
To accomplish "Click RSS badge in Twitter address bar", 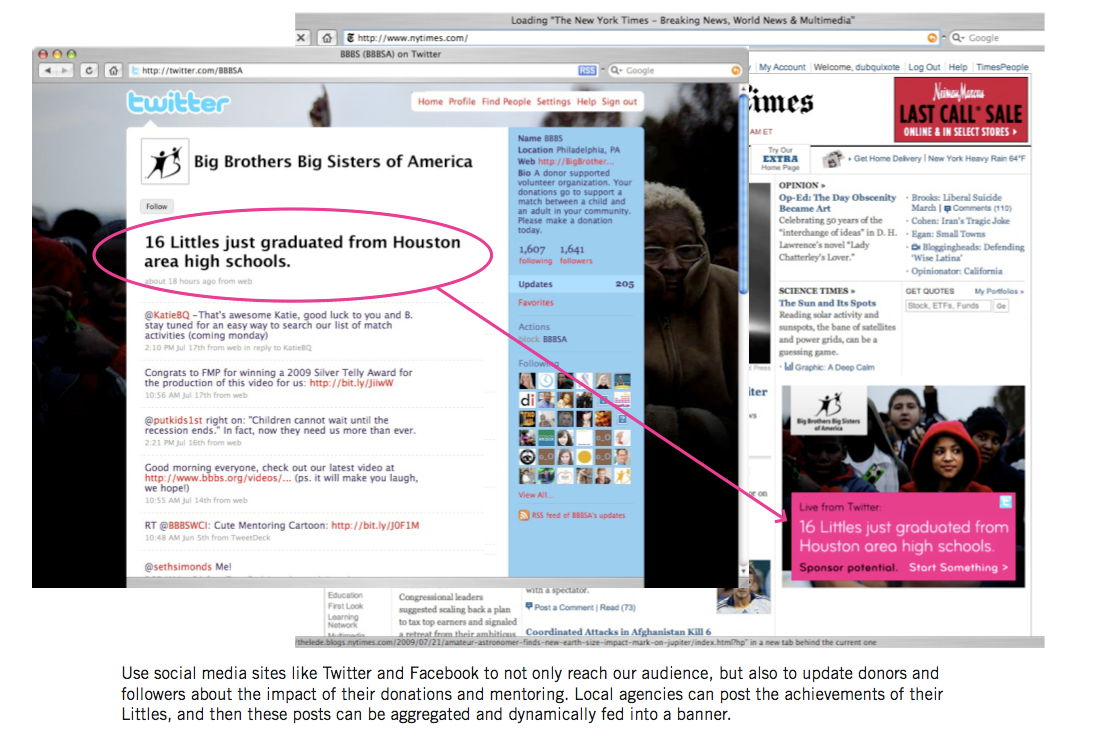I will (587, 71).
